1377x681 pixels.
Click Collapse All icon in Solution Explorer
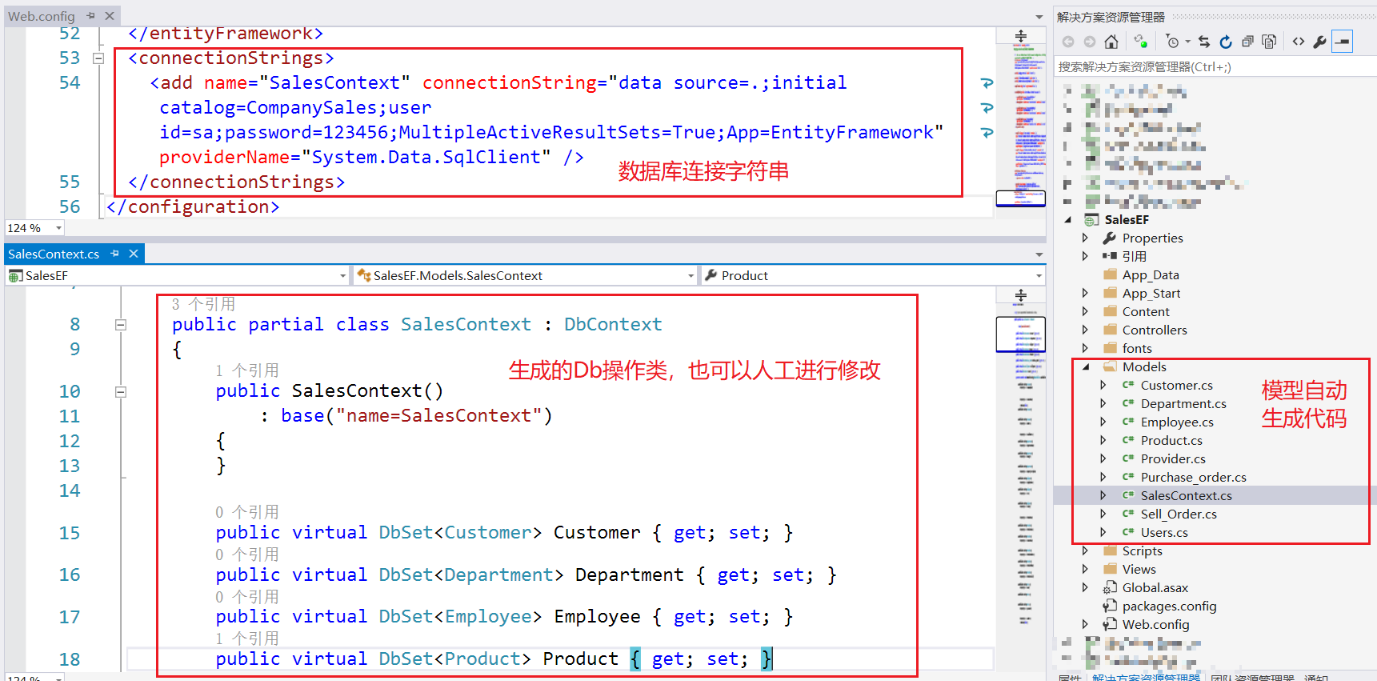click(1247, 42)
